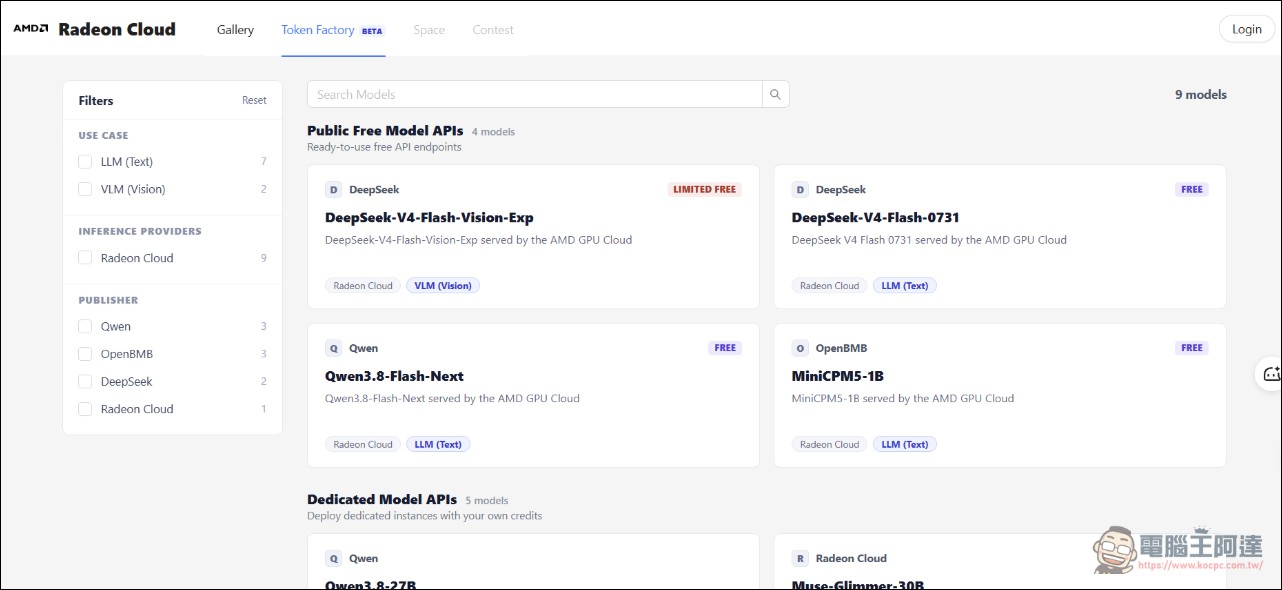Click the 'USE CASE' section label
The image size is (1282, 590).
(x=103, y=135)
